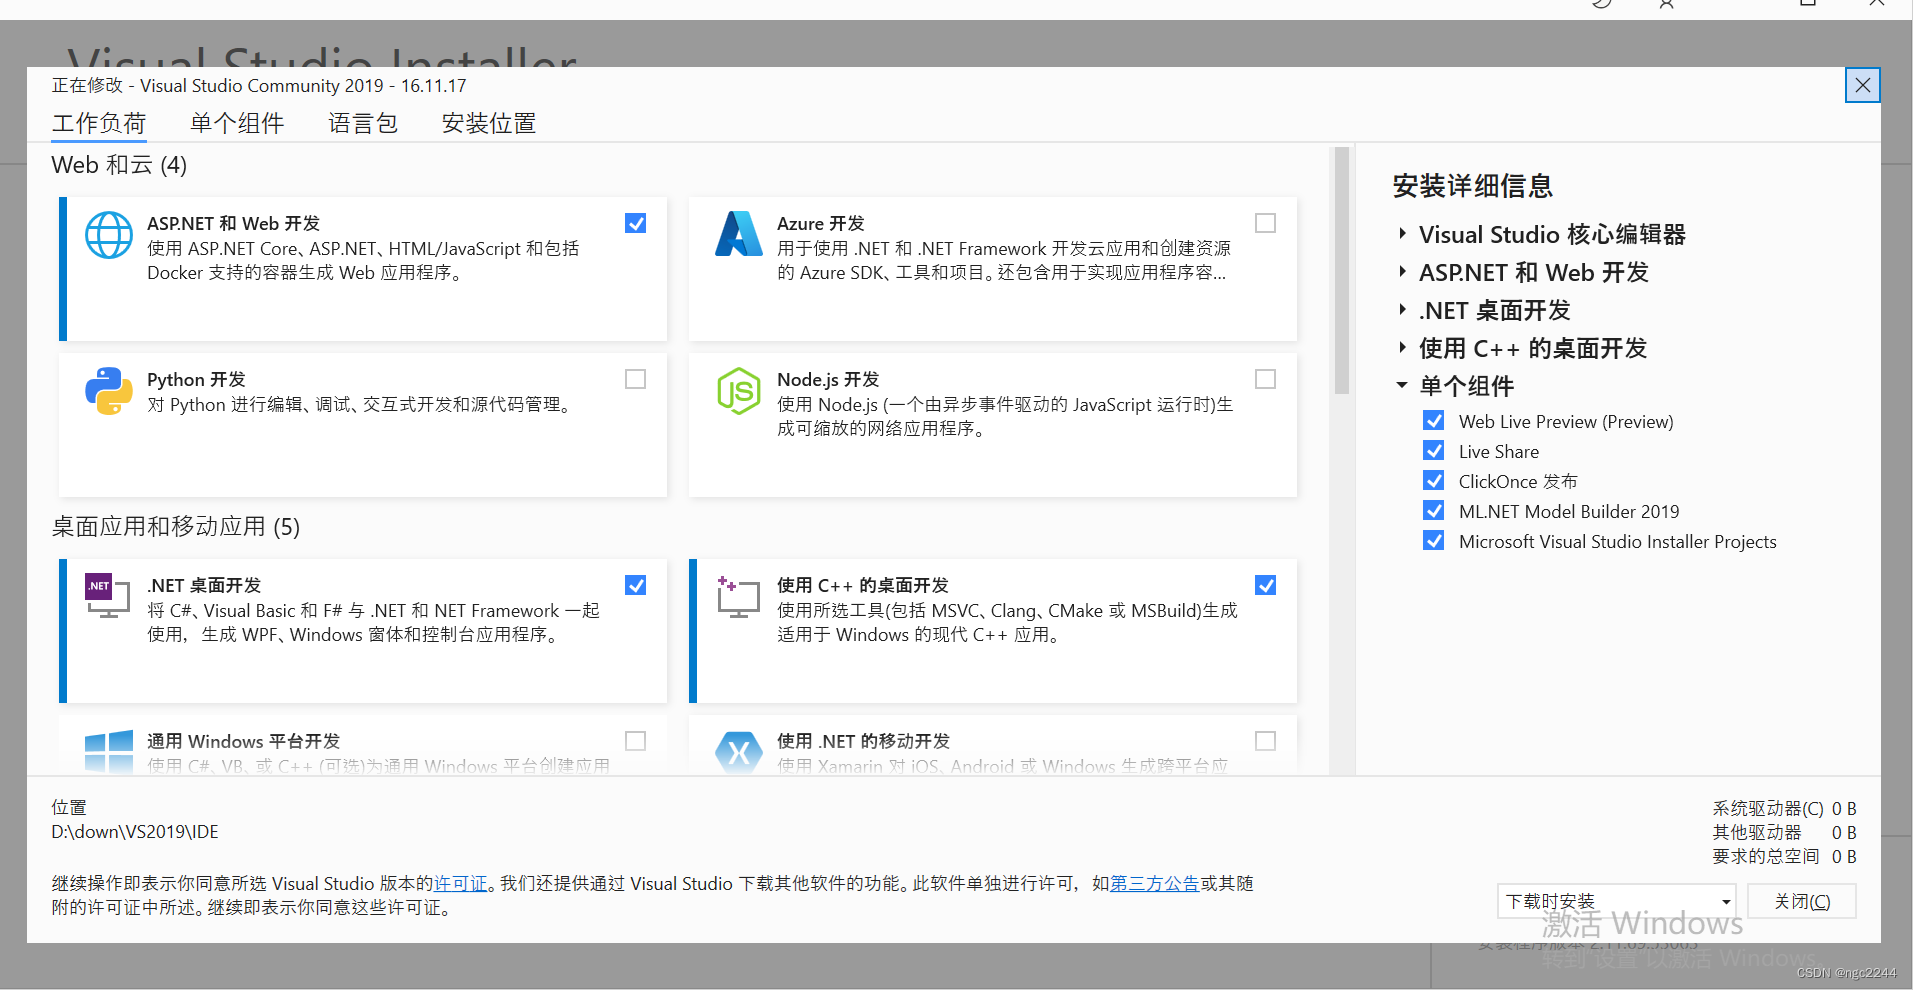Enable the Python 开发 workload checkbox
The width and height of the screenshot is (1913, 990).
[635, 379]
